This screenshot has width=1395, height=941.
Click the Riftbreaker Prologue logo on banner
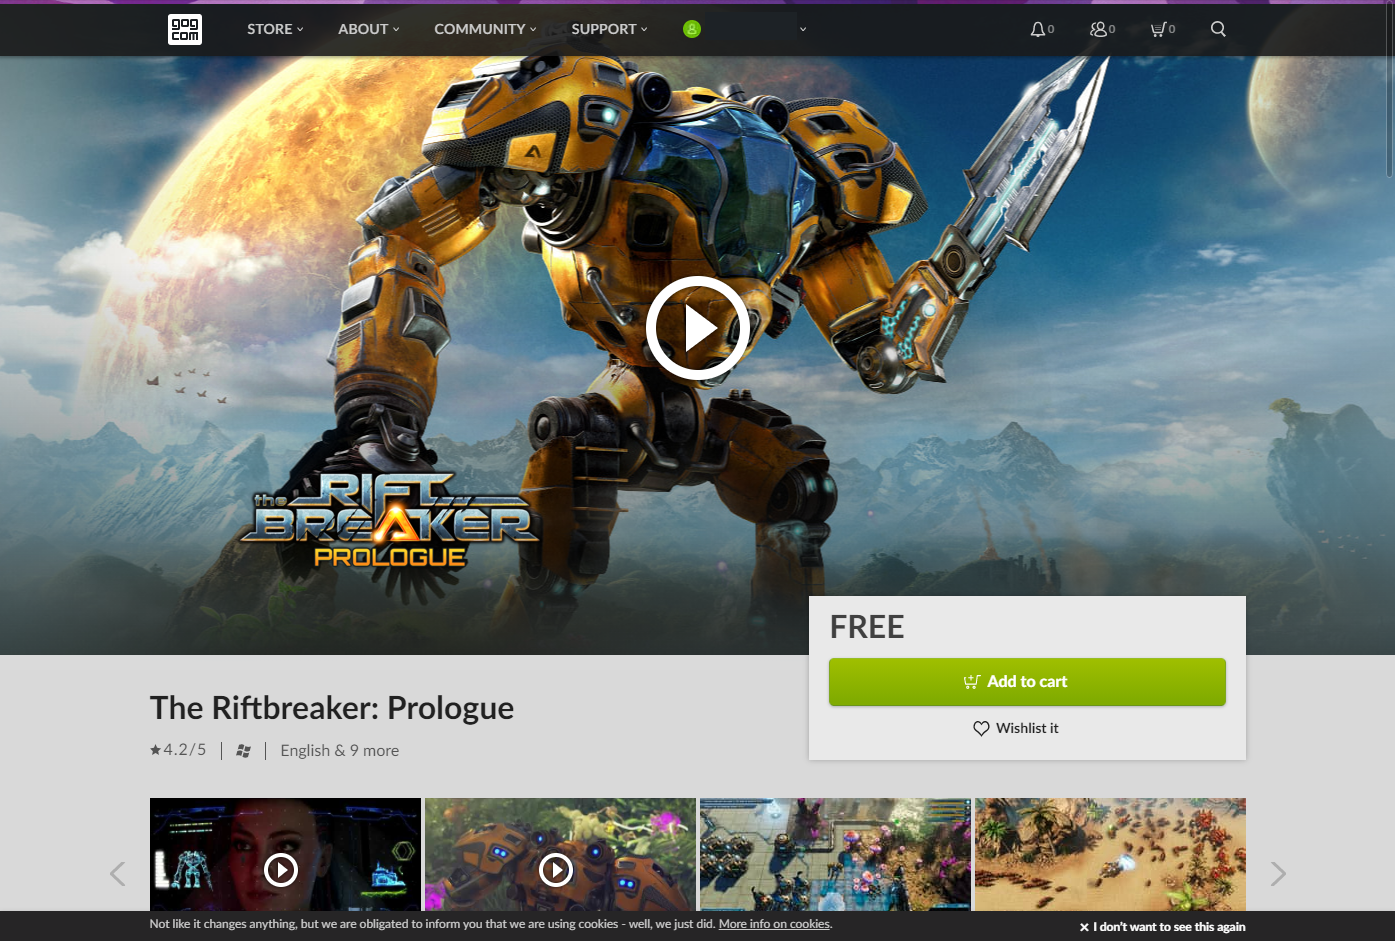390,520
